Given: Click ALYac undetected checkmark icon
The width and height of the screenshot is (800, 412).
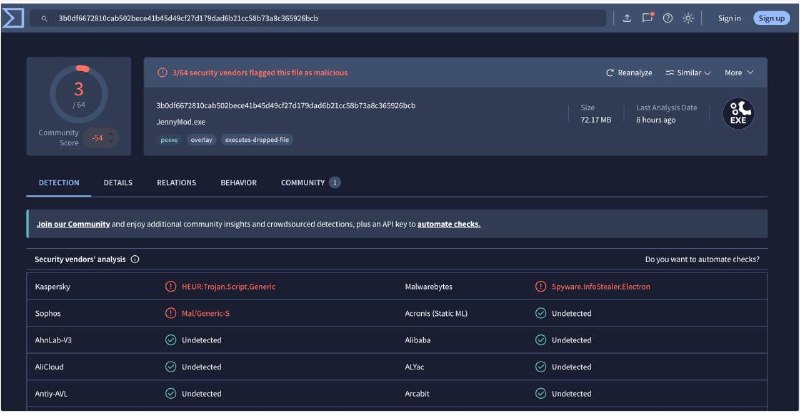Looking at the screenshot, I should [x=540, y=367].
